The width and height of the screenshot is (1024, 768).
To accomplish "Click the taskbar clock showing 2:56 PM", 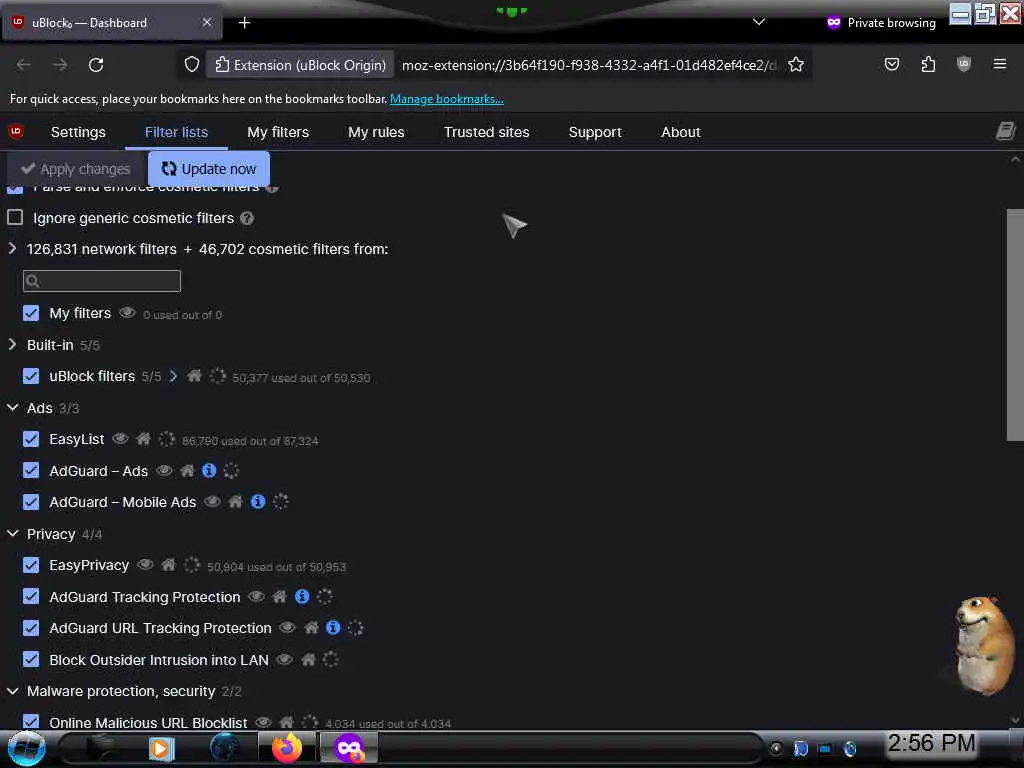I will [931, 743].
